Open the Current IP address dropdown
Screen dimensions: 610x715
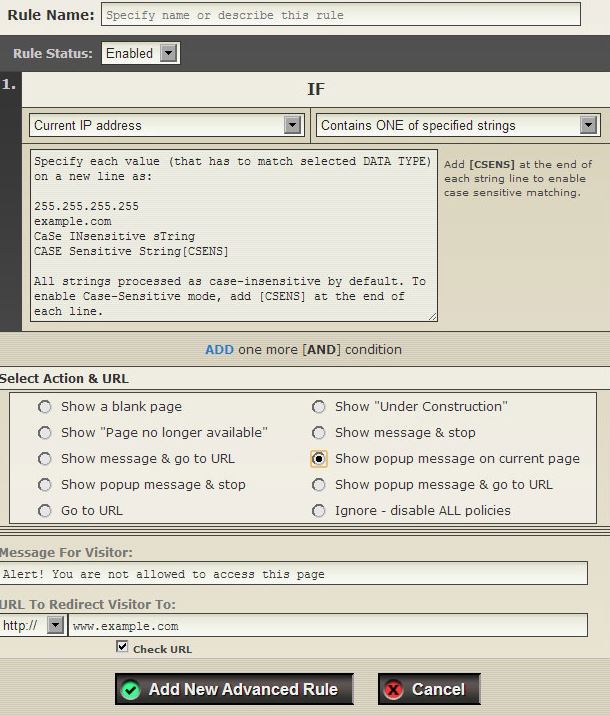coord(166,125)
